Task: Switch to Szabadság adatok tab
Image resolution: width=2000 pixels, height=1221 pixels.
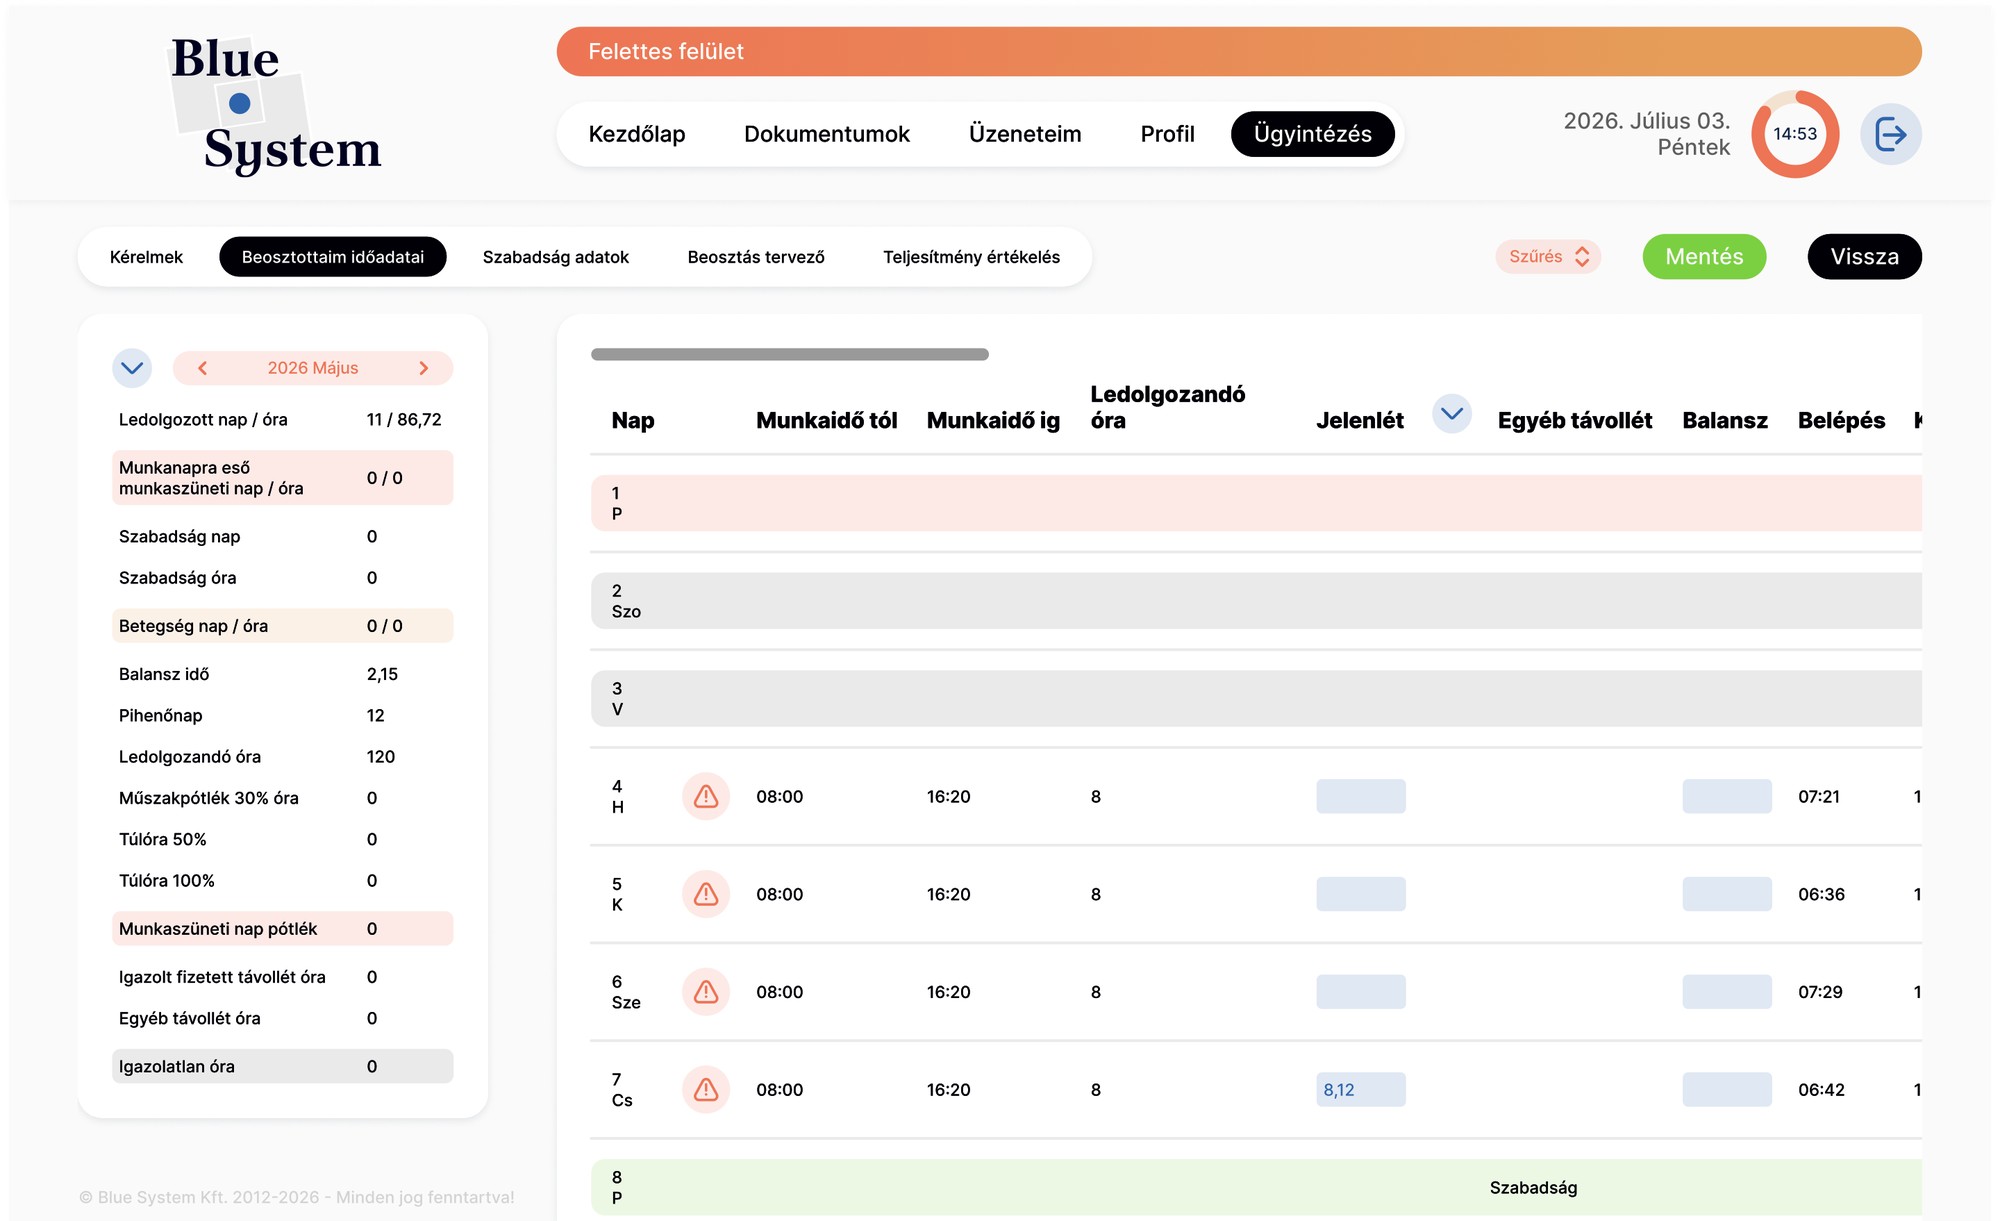Action: coord(556,257)
